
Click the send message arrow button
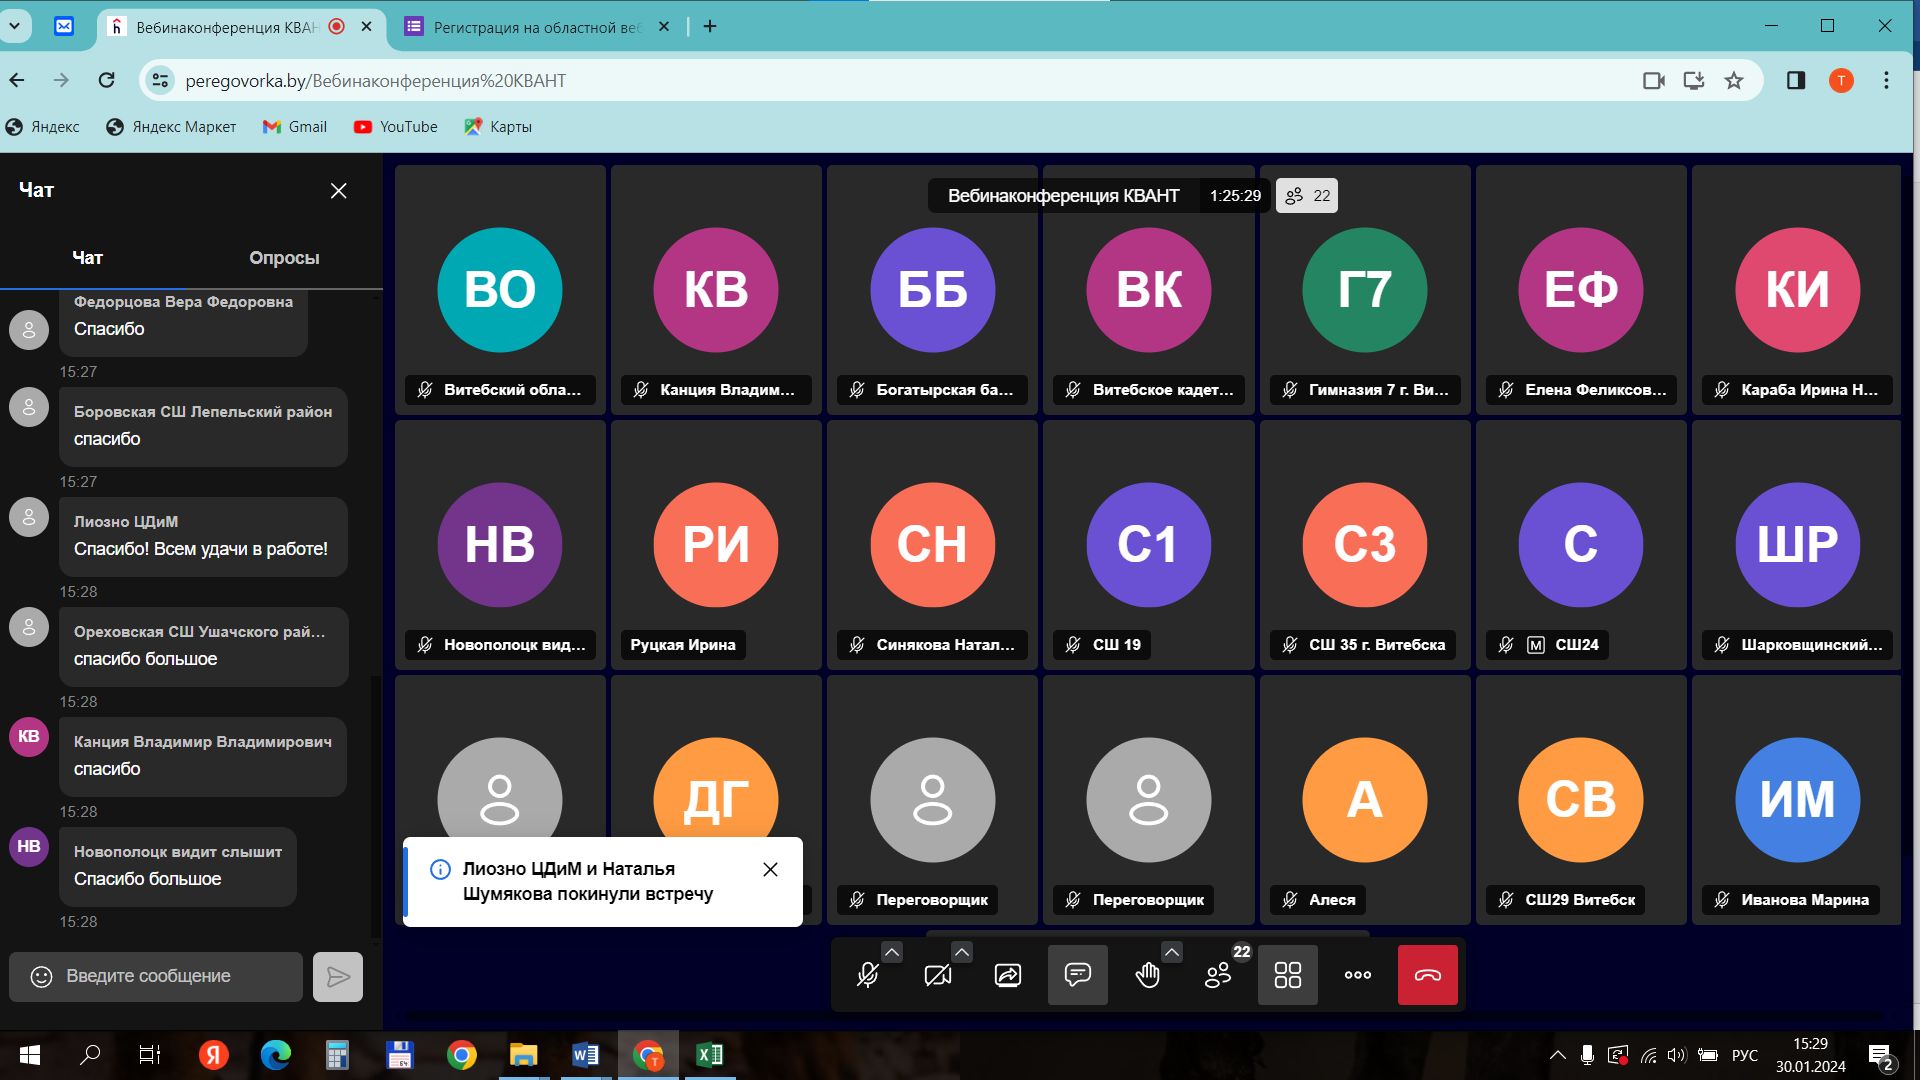(x=338, y=977)
